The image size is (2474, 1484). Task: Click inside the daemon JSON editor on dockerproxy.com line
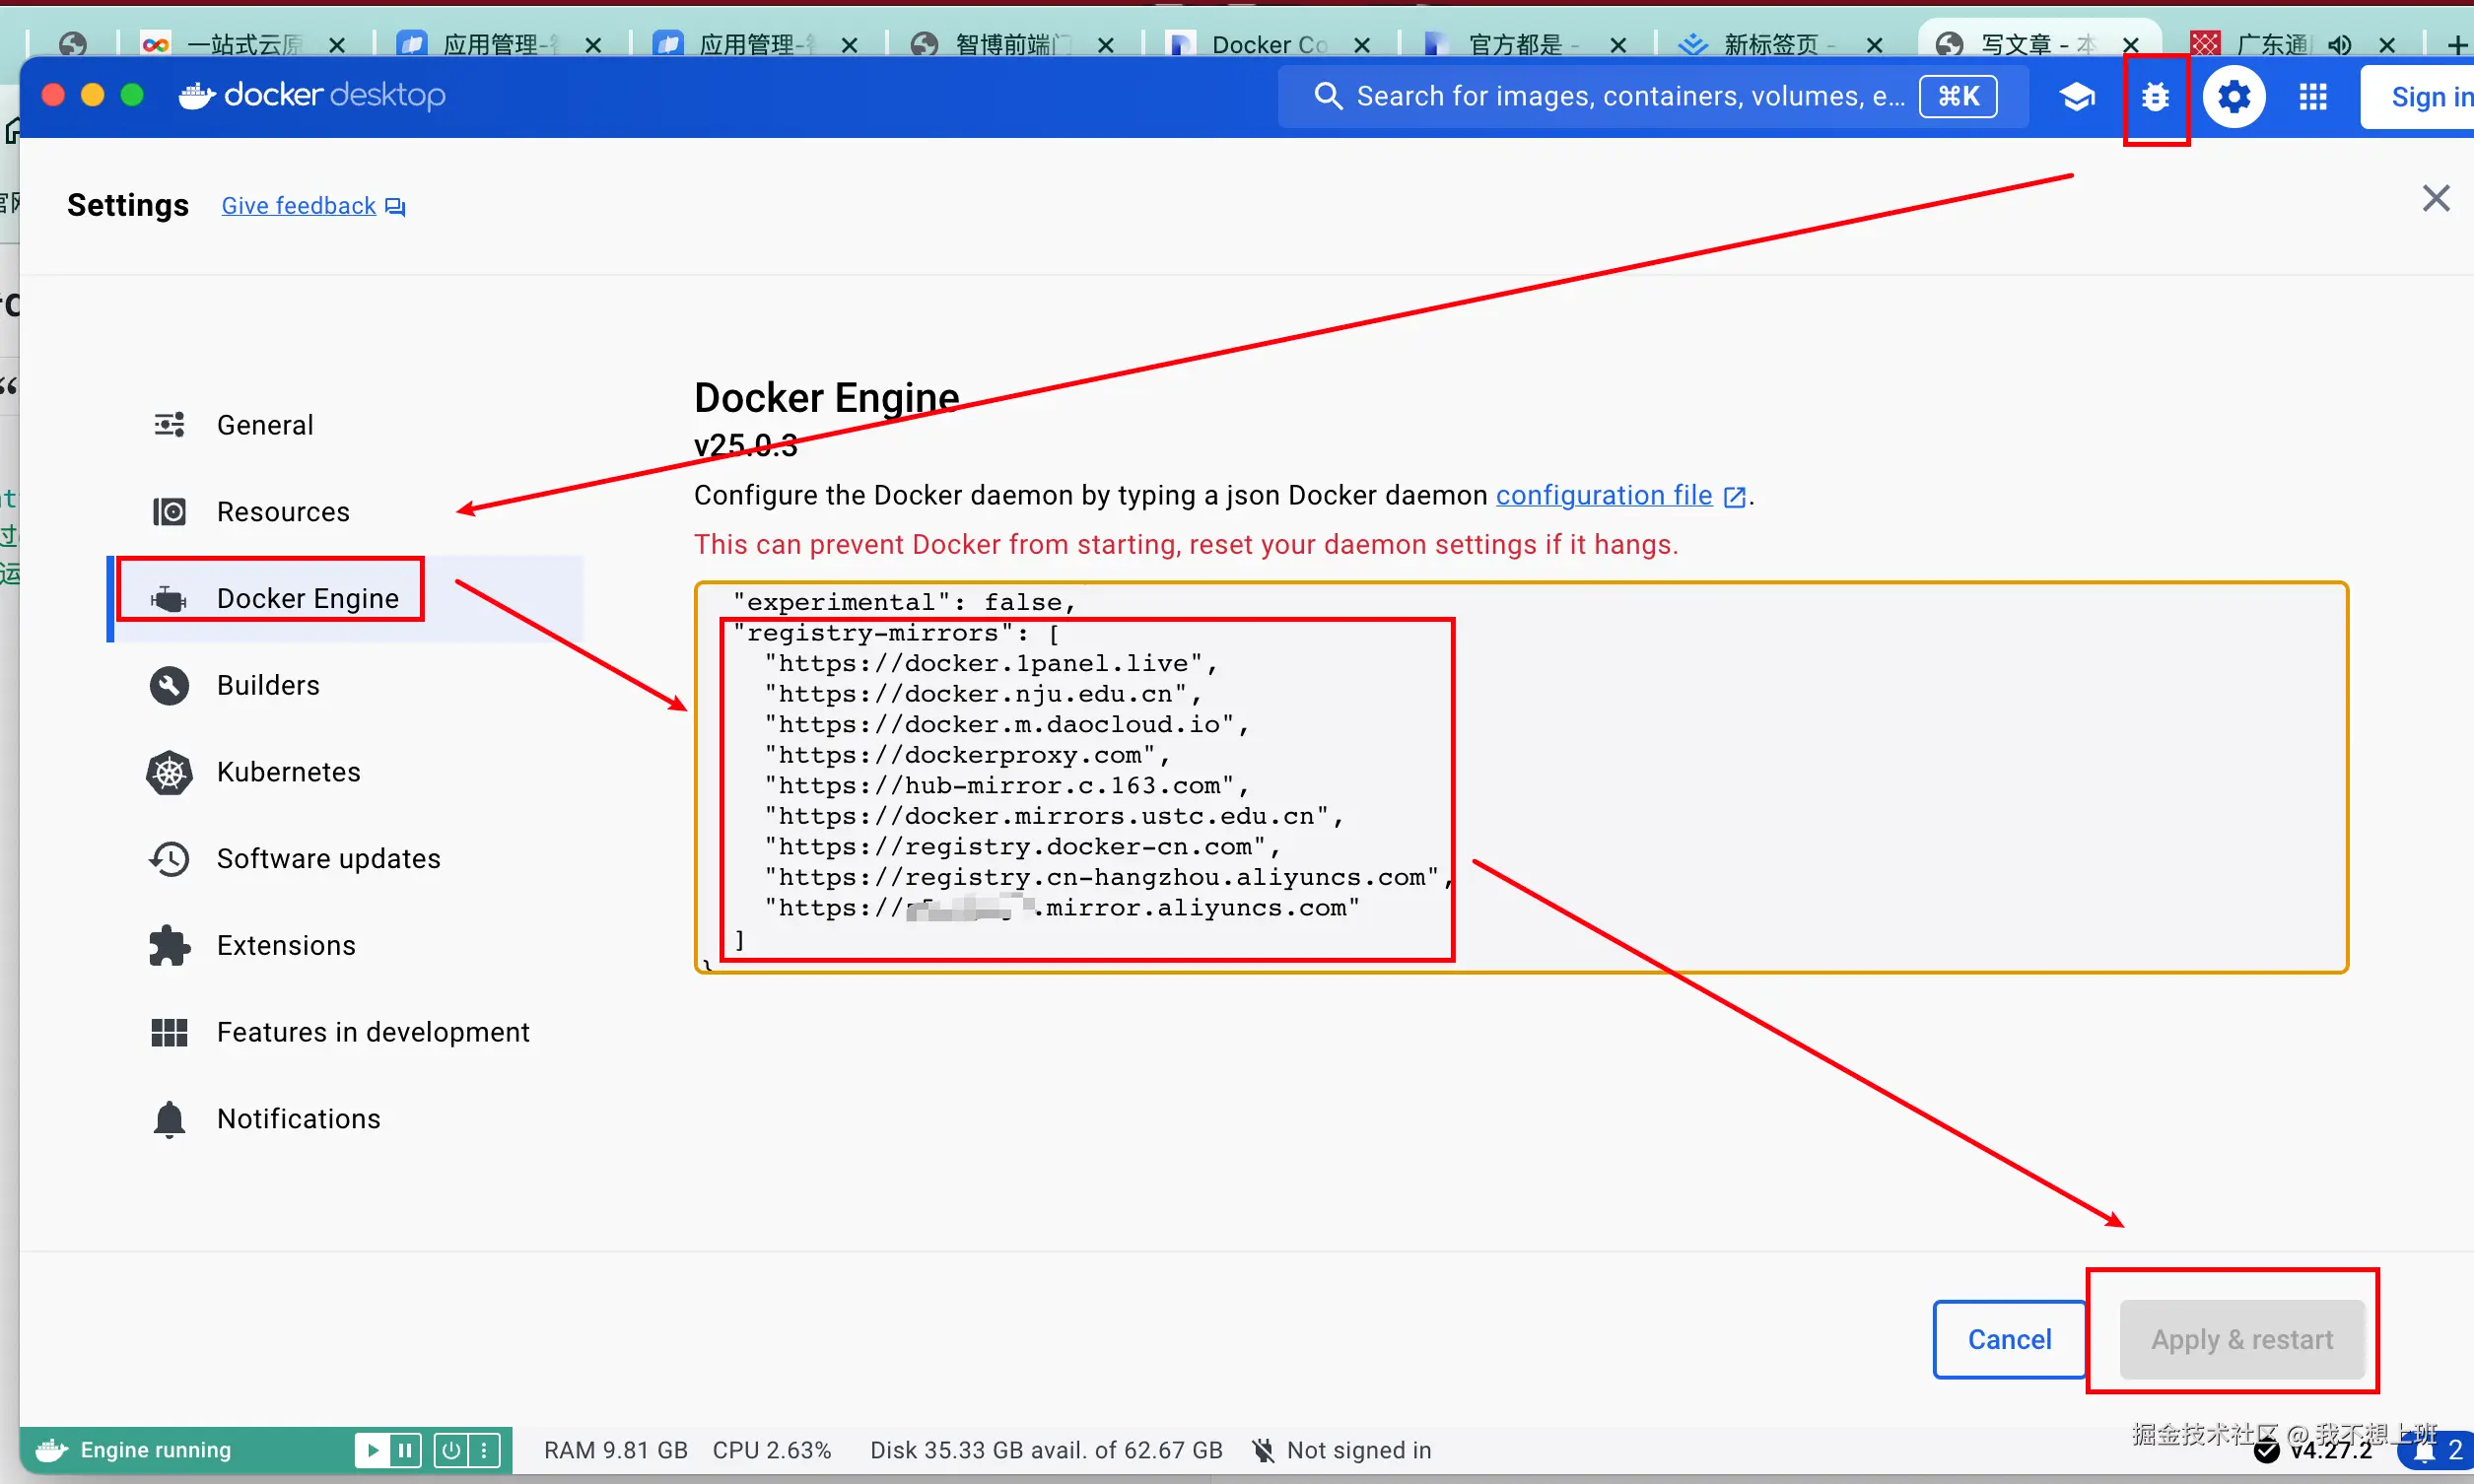click(967, 756)
